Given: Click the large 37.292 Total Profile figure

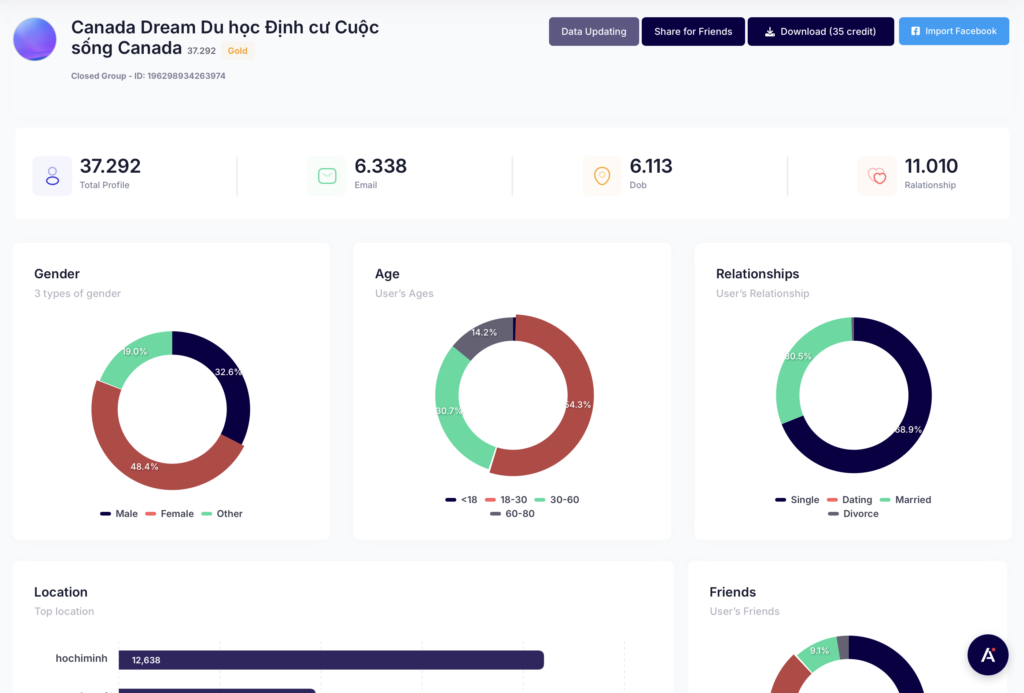Looking at the screenshot, I should click(x=110, y=166).
